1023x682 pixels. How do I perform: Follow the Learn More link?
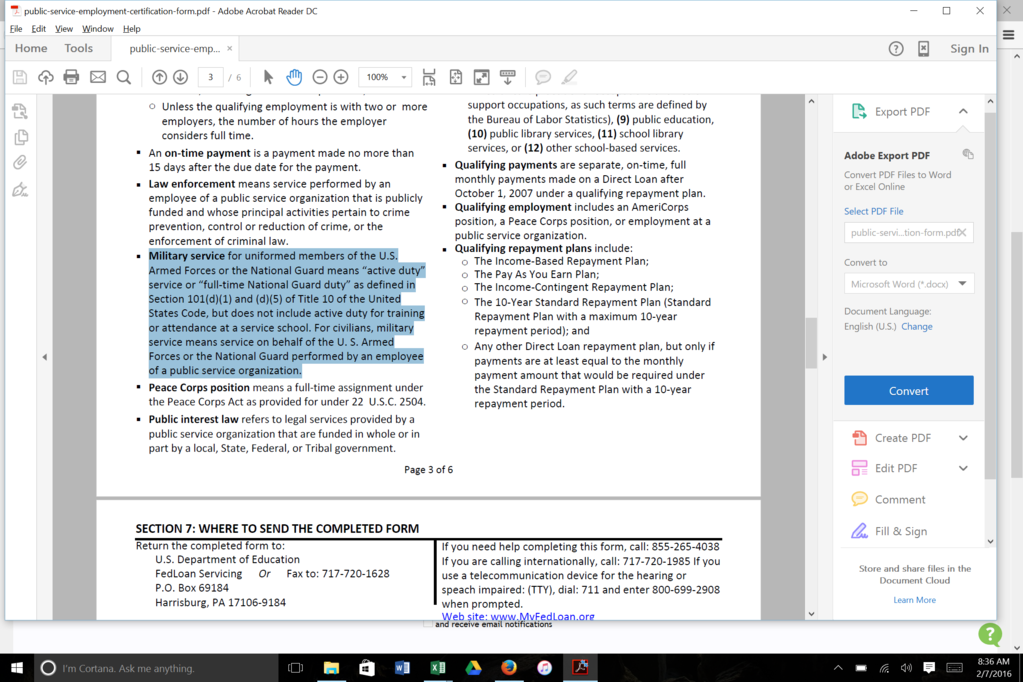[915, 600]
